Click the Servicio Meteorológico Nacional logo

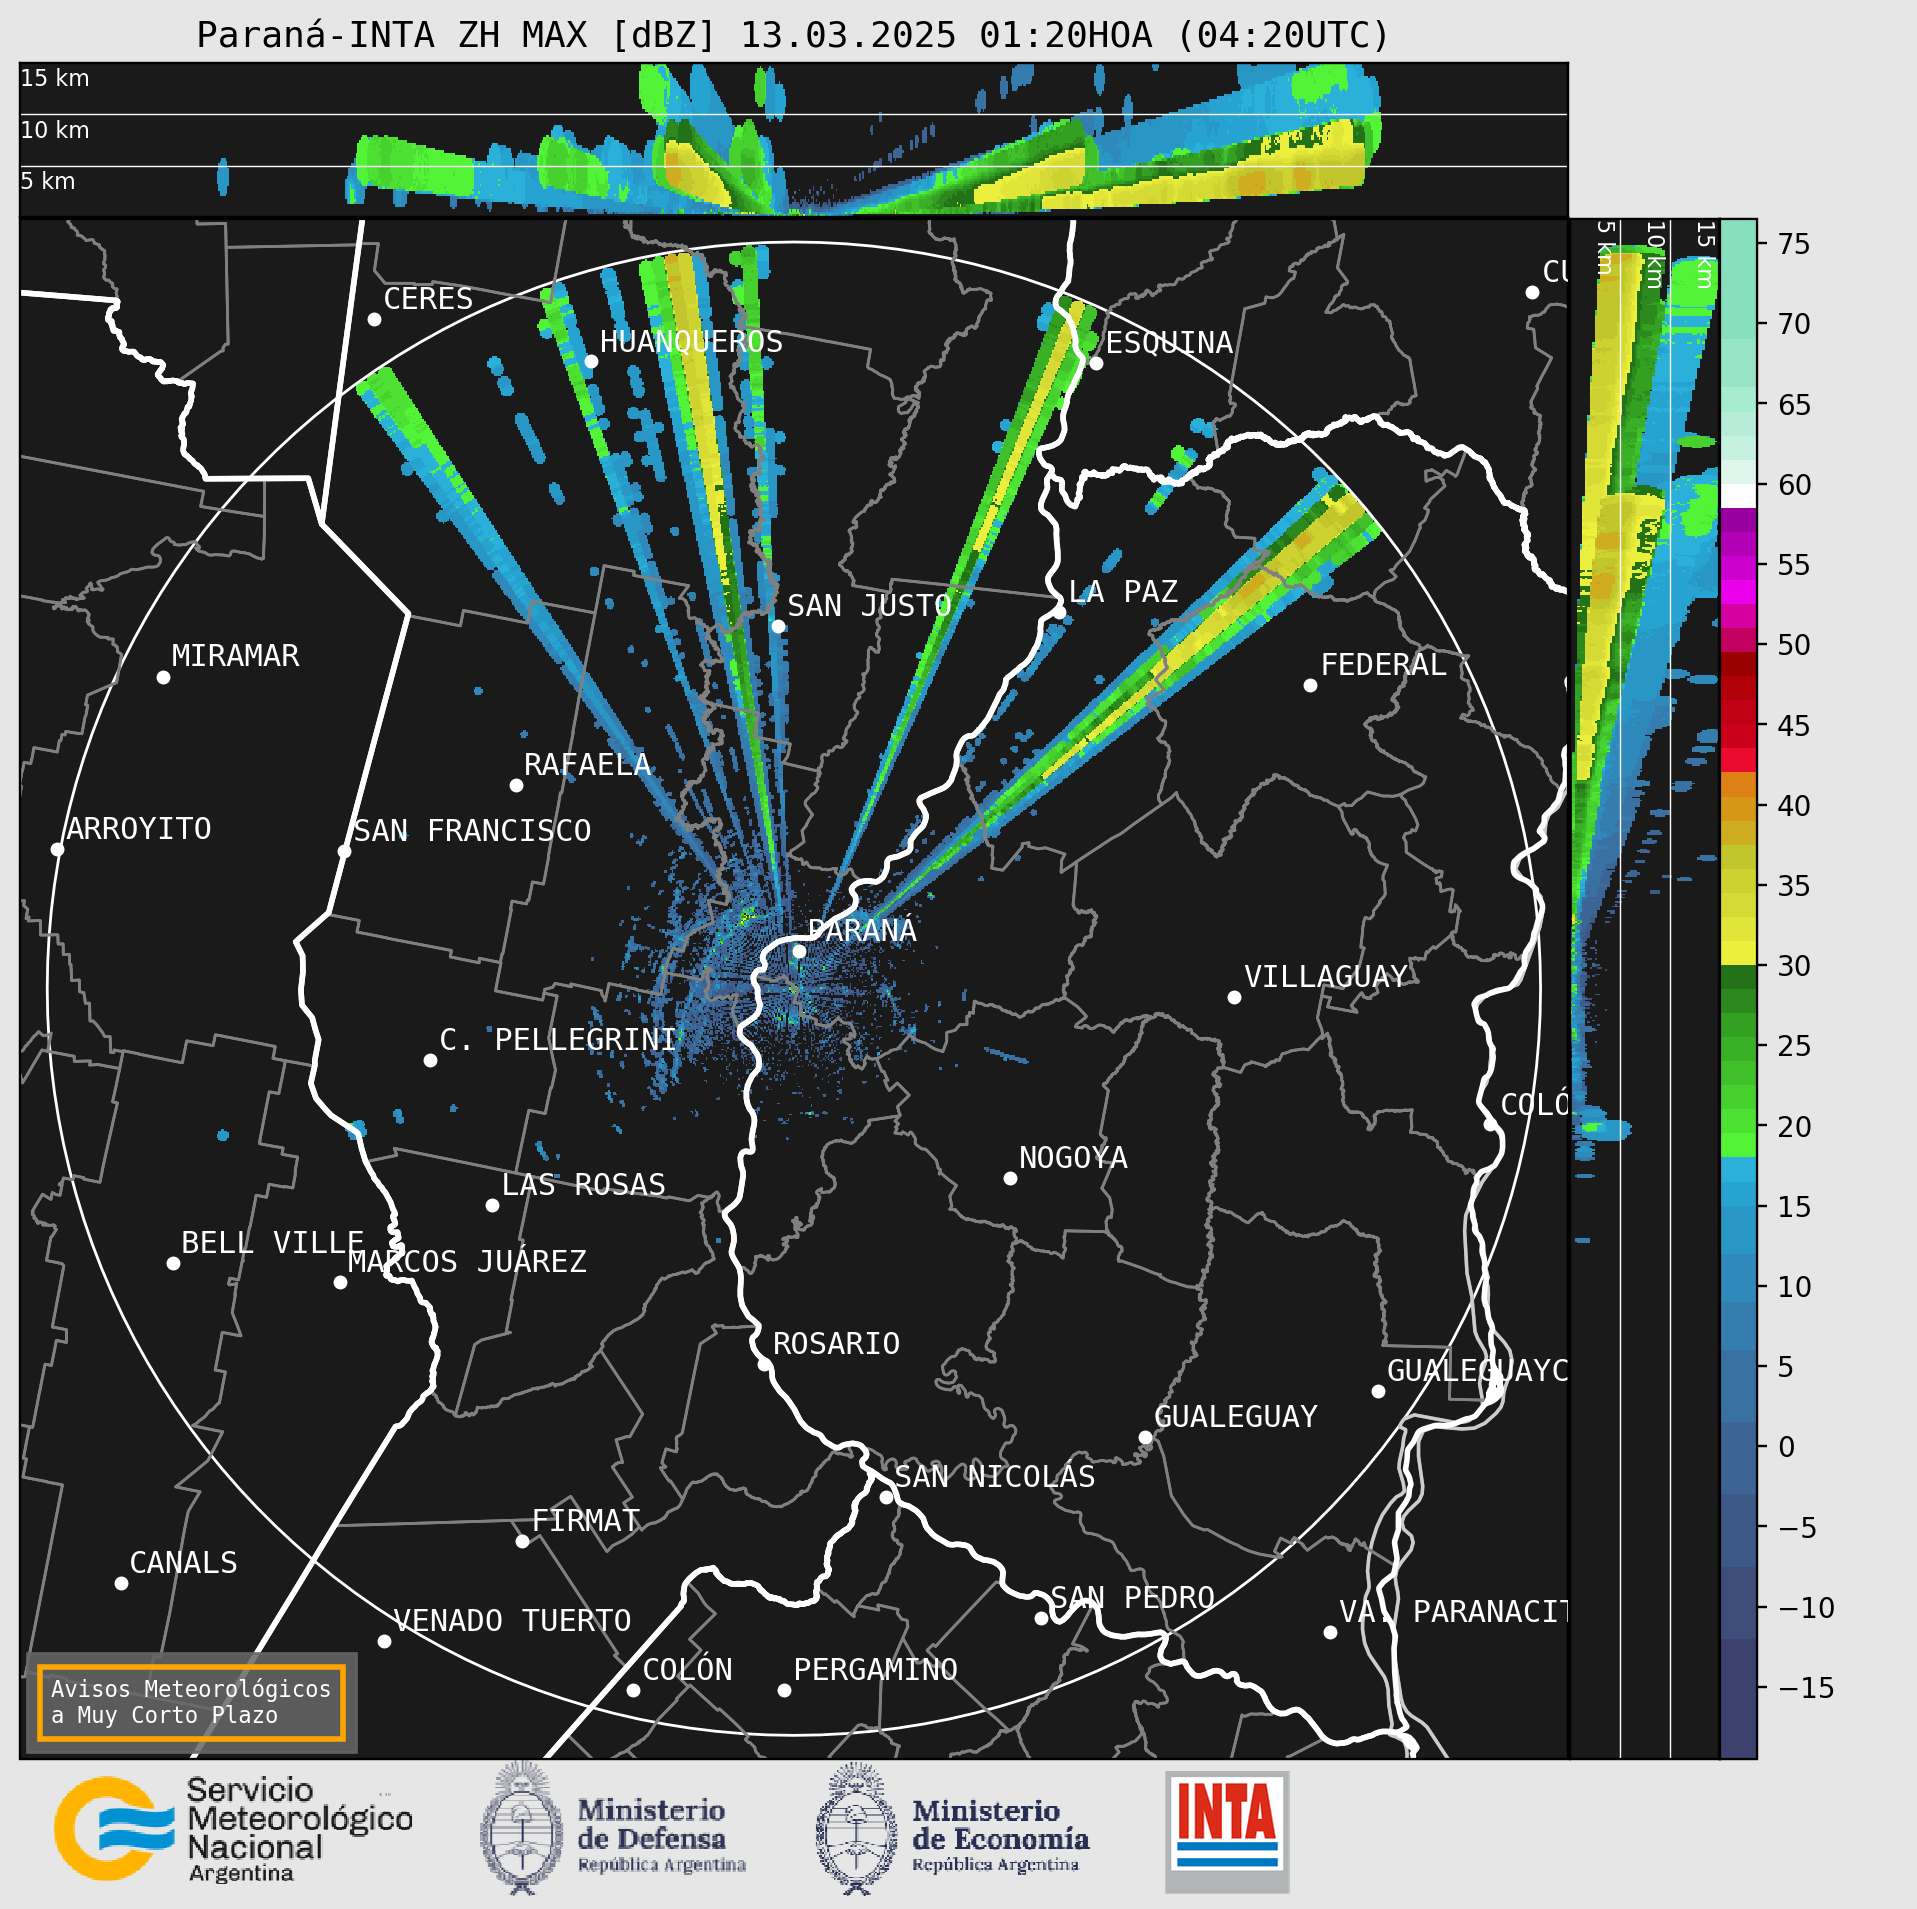[x=233, y=1829]
